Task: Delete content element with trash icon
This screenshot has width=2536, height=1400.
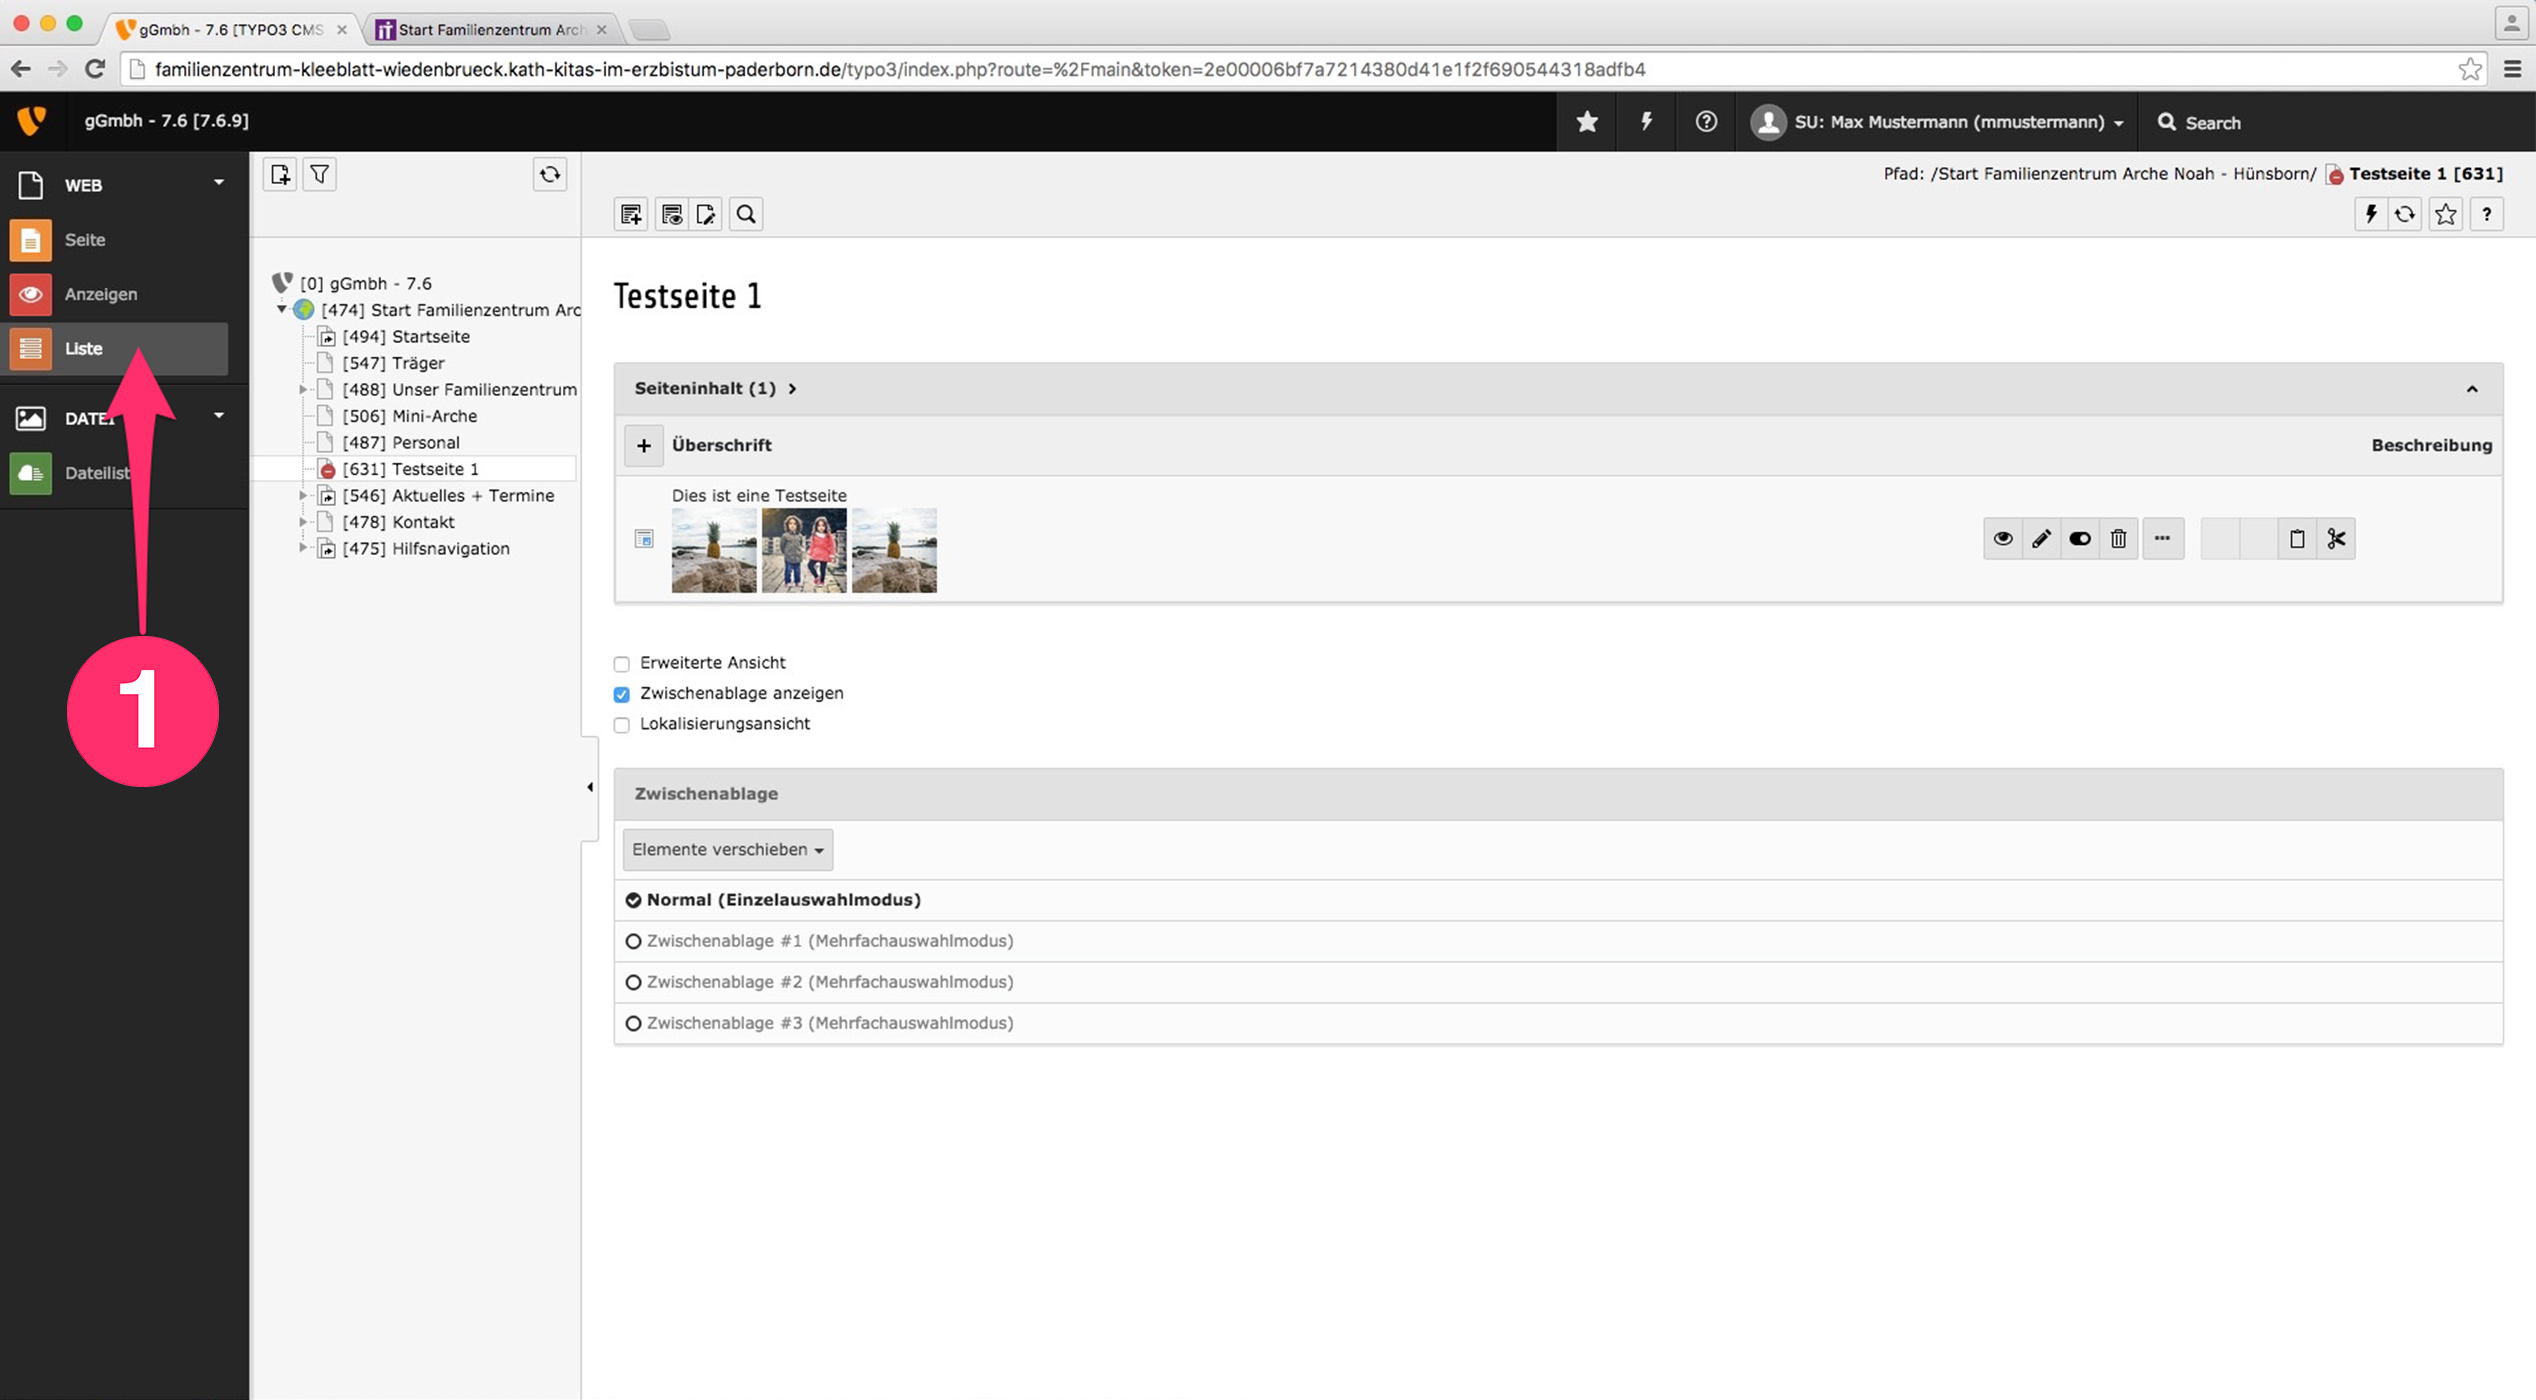Action: (x=2118, y=539)
